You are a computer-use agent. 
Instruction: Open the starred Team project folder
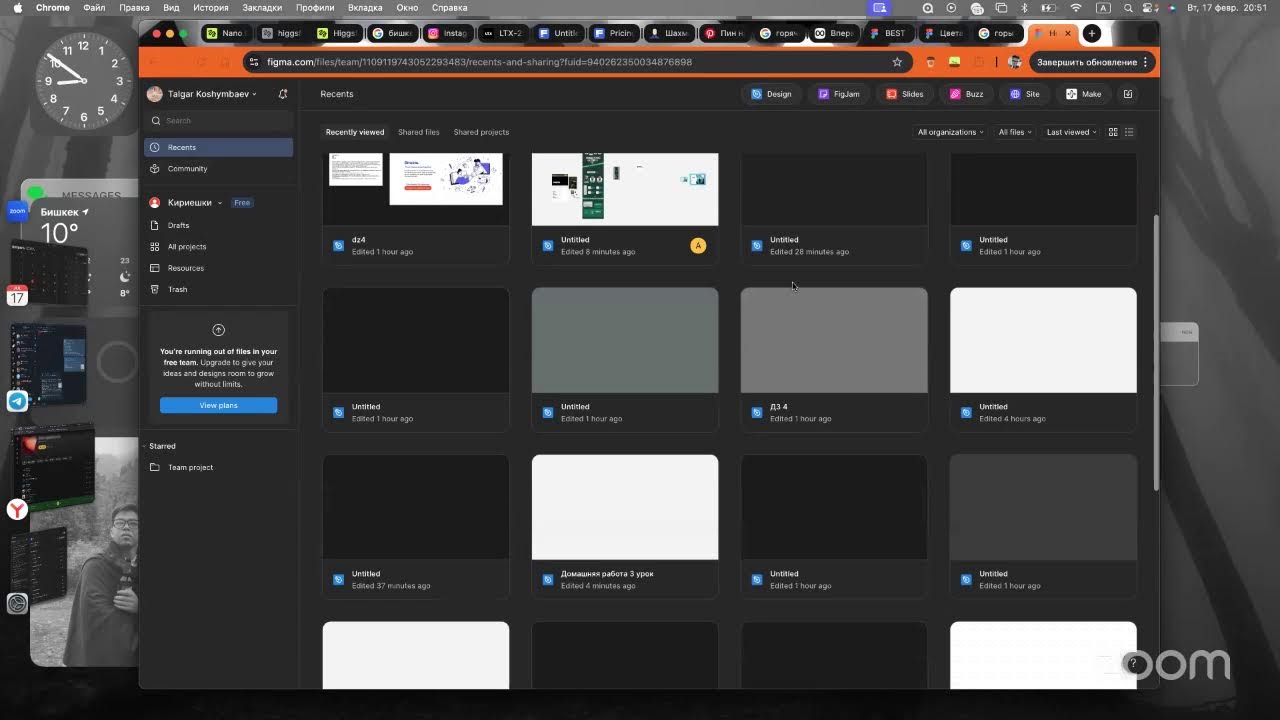pyautogui.click(x=219, y=467)
